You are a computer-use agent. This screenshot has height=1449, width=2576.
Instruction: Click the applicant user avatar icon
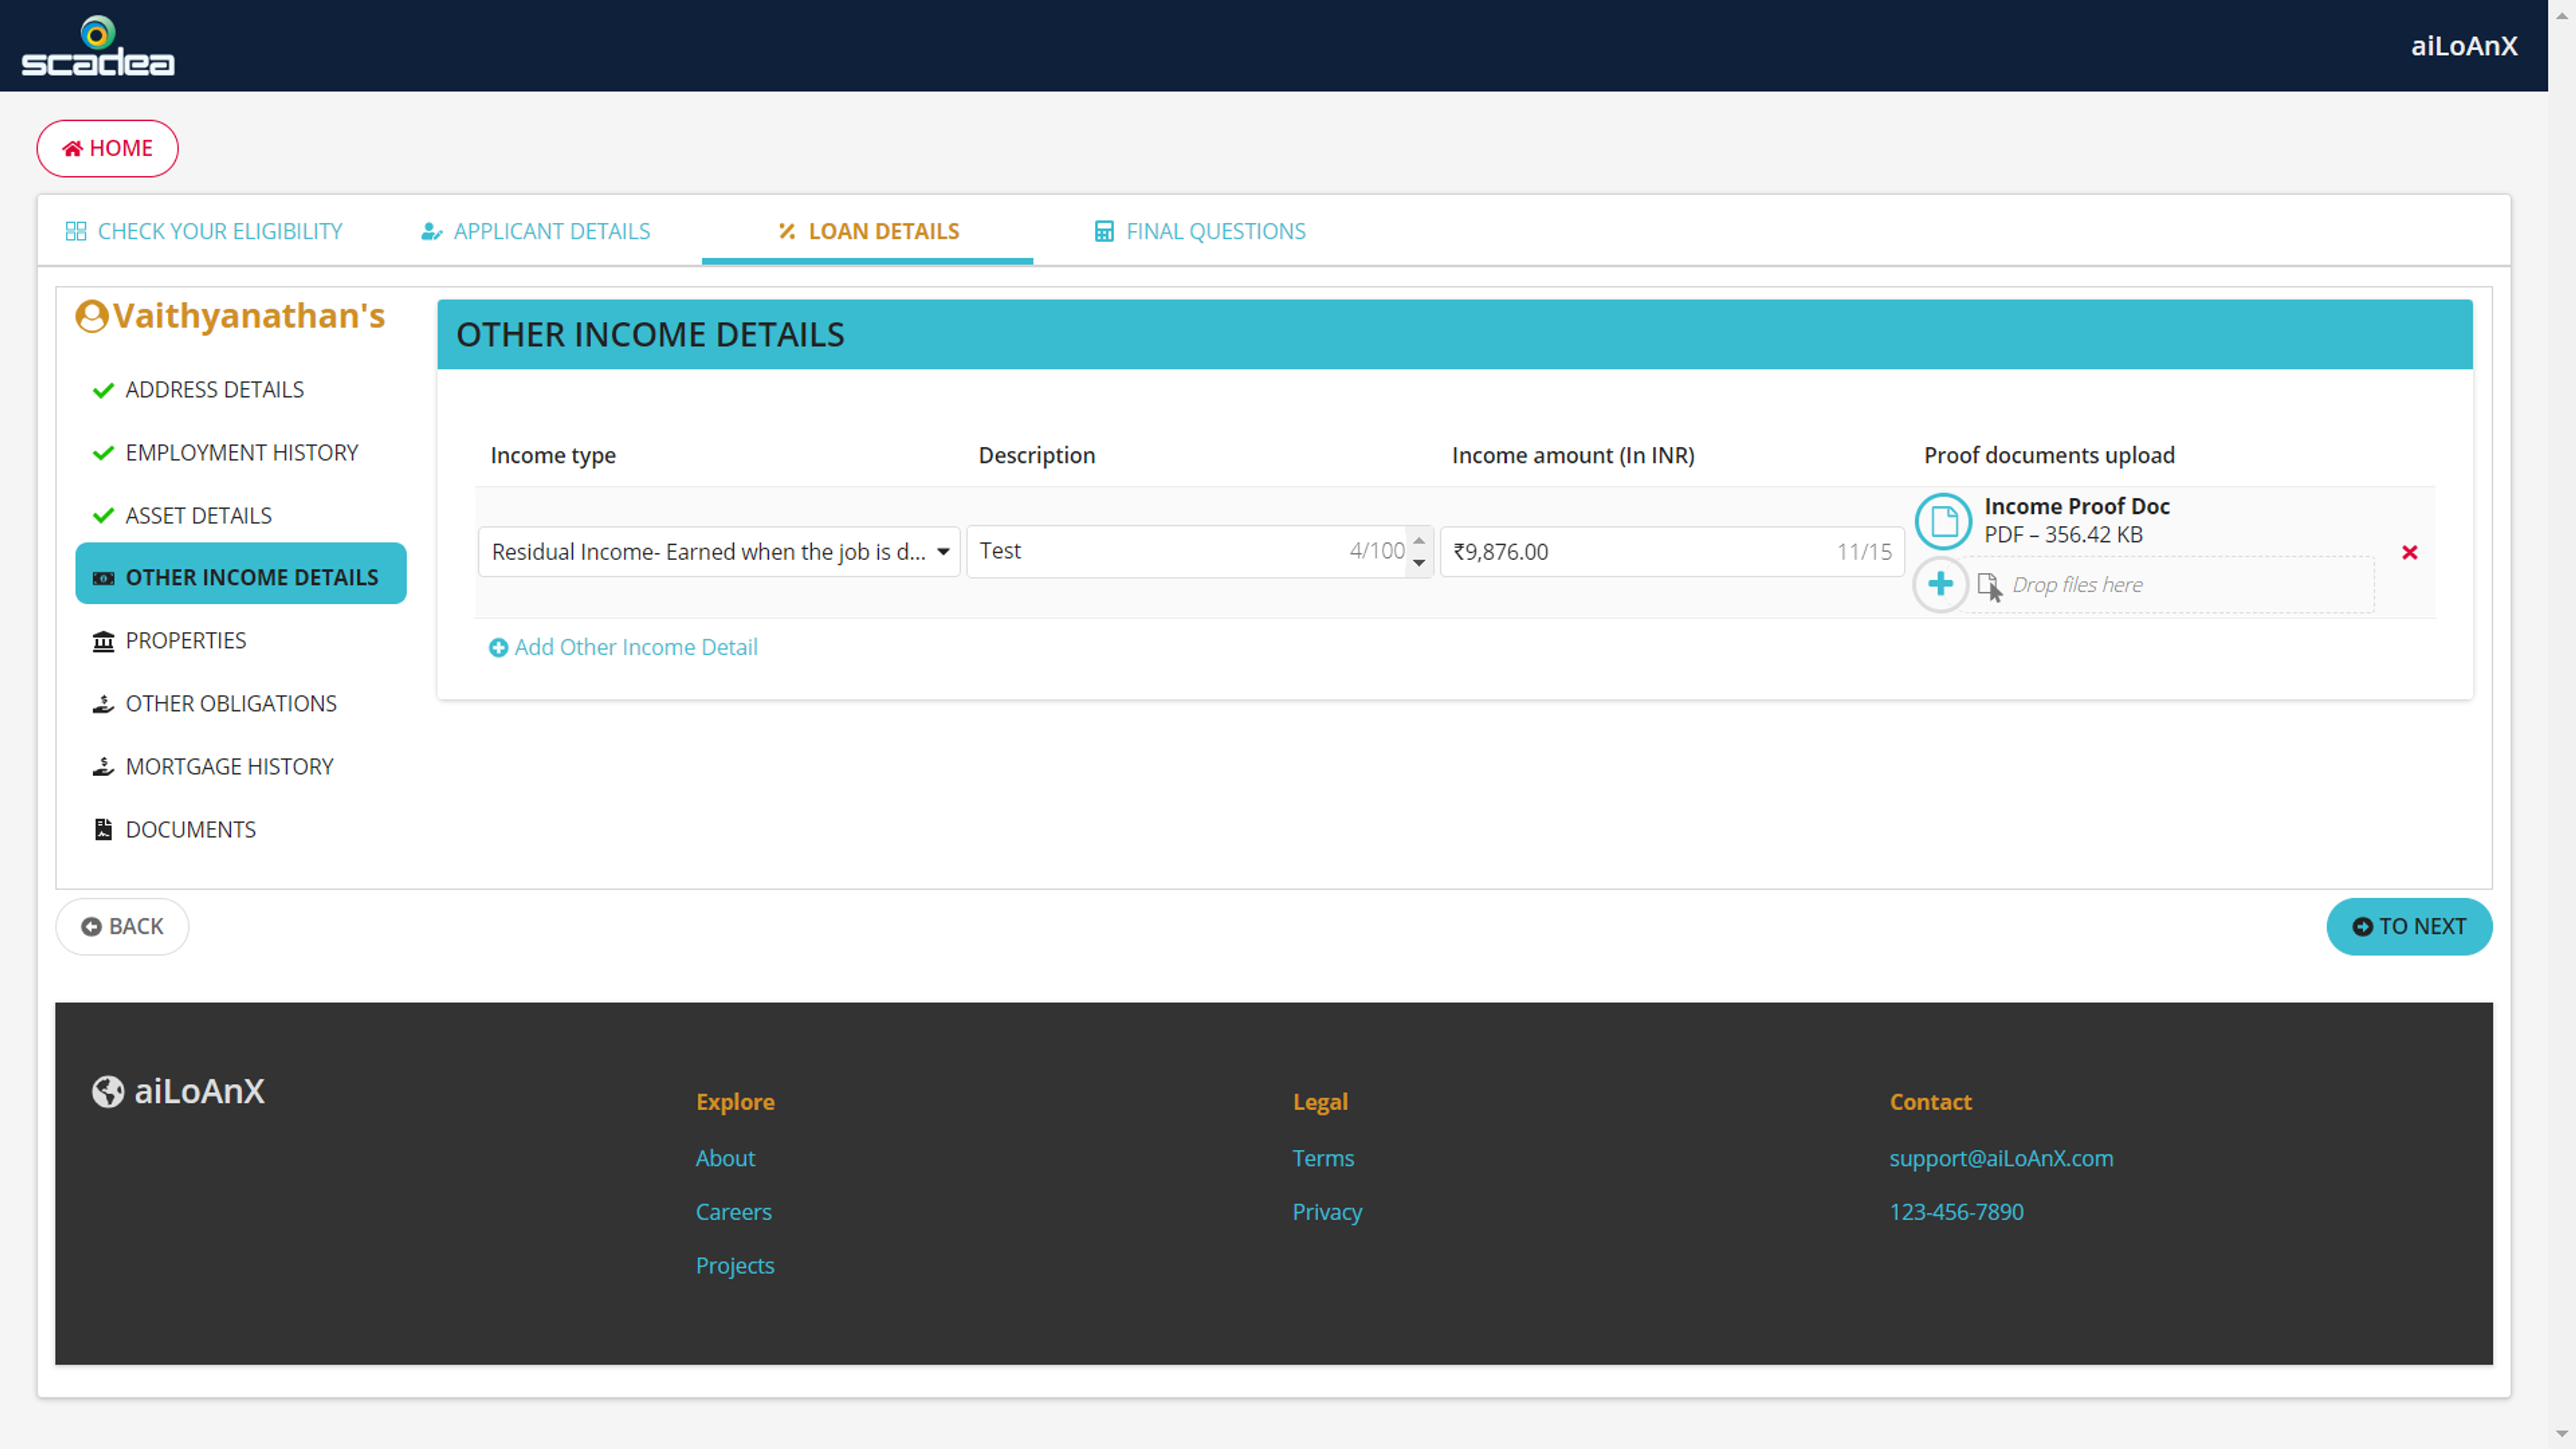(x=92, y=316)
